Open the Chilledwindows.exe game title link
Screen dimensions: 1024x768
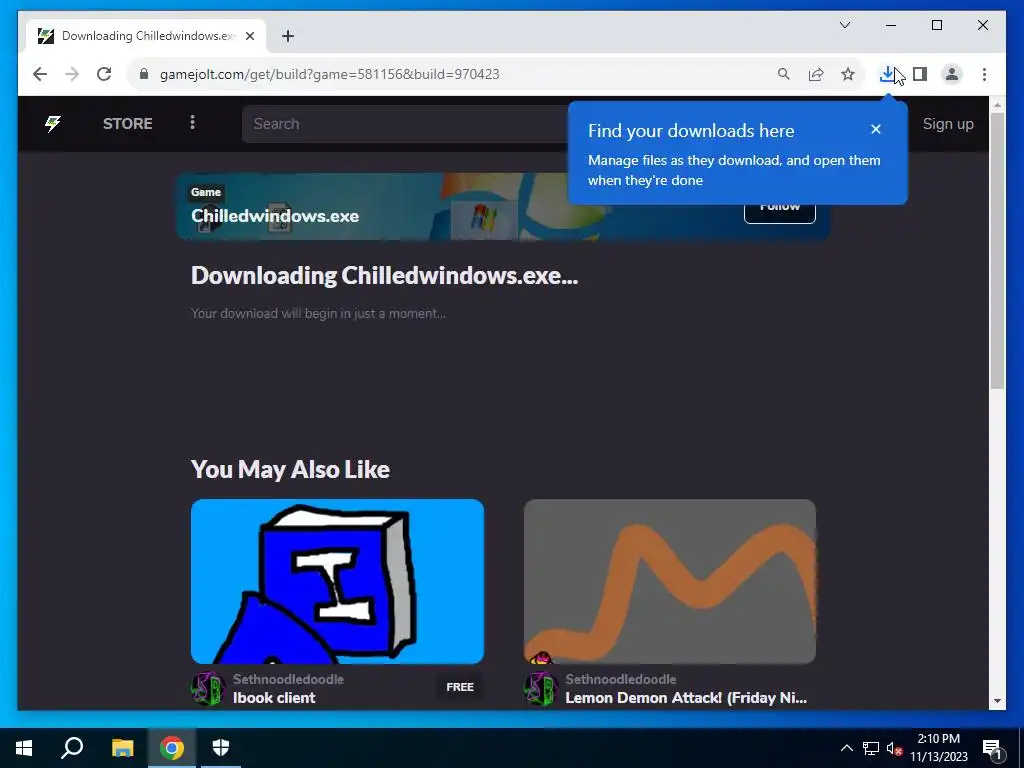point(275,216)
